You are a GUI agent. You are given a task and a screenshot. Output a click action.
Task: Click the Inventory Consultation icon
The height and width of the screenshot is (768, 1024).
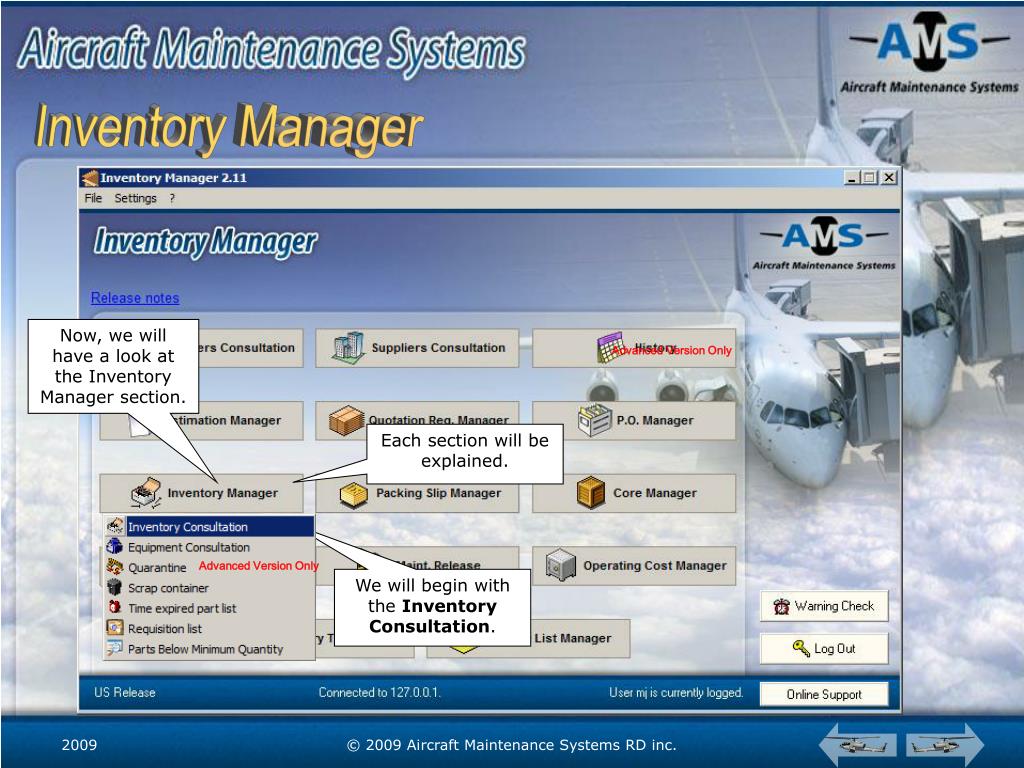pyautogui.click(x=115, y=526)
